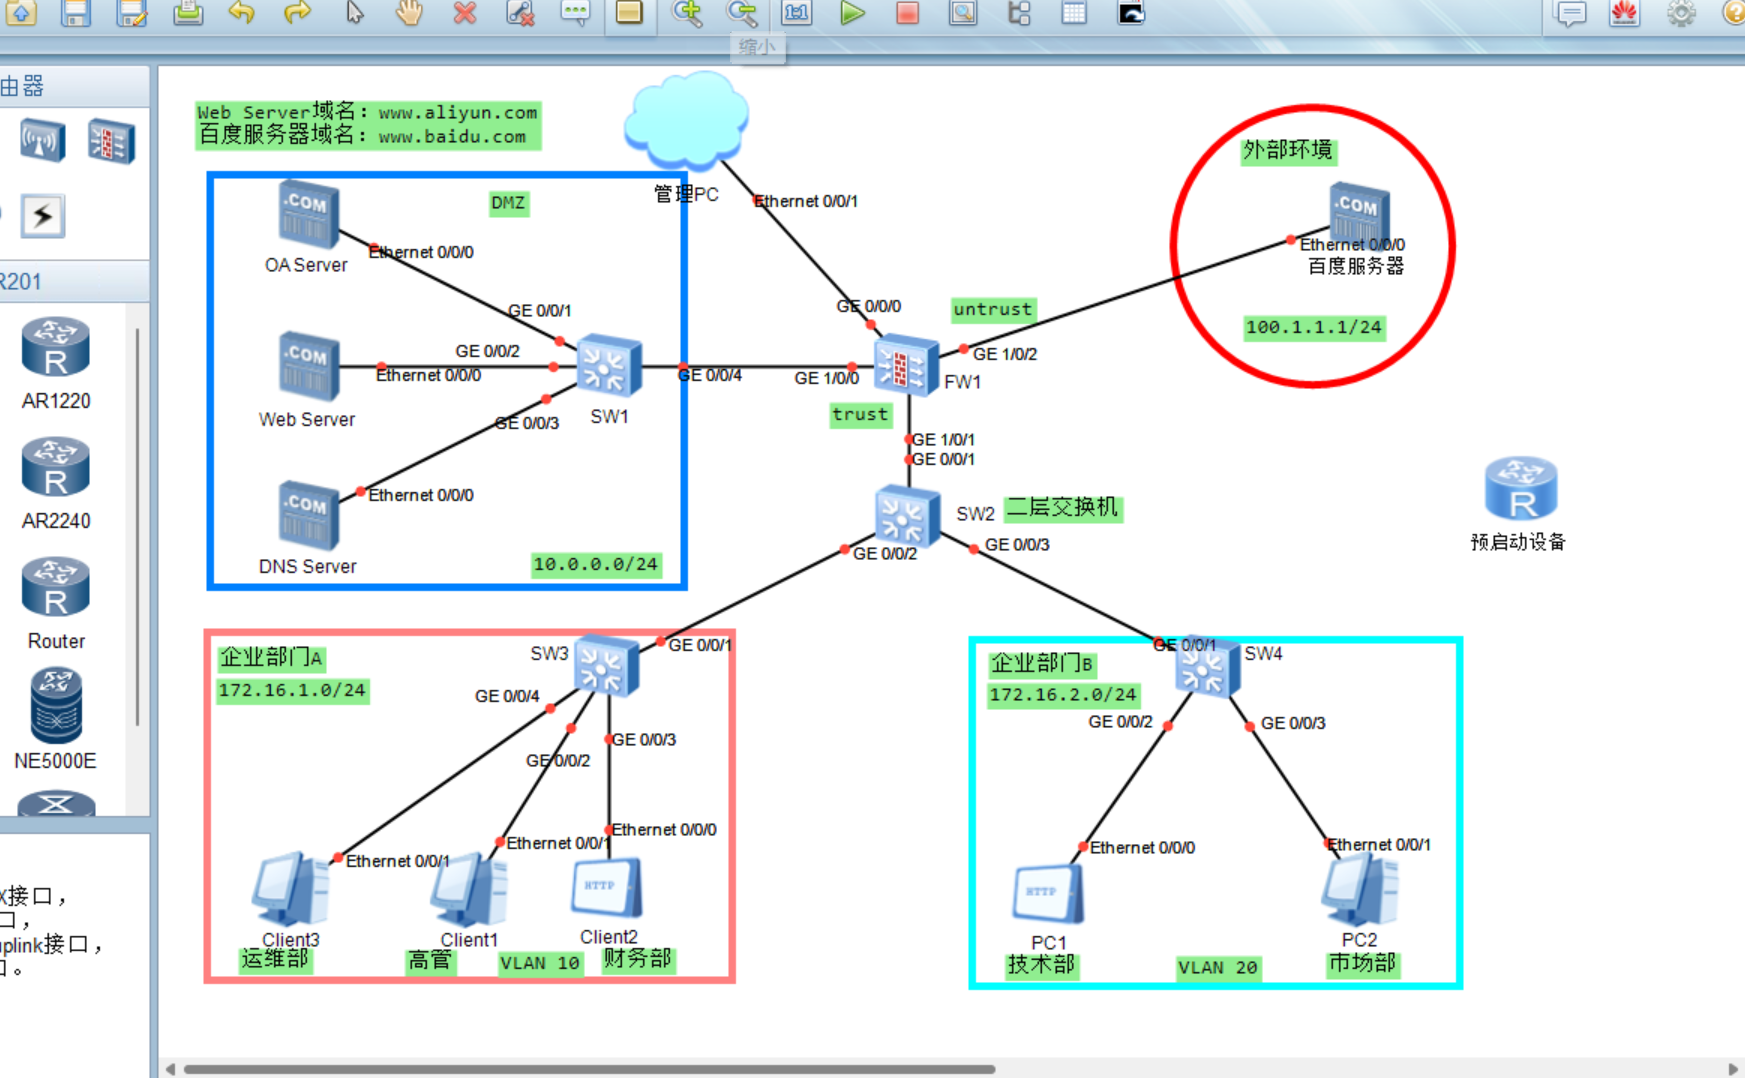Click the 10.0.0.0/24 subnet label
Screen dimensions: 1745x1078
point(595,564)
